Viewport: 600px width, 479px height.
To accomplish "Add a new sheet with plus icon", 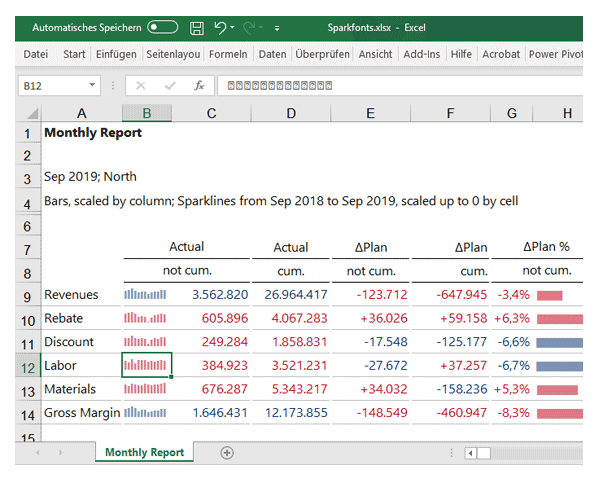I will click(x=227, y=453).
